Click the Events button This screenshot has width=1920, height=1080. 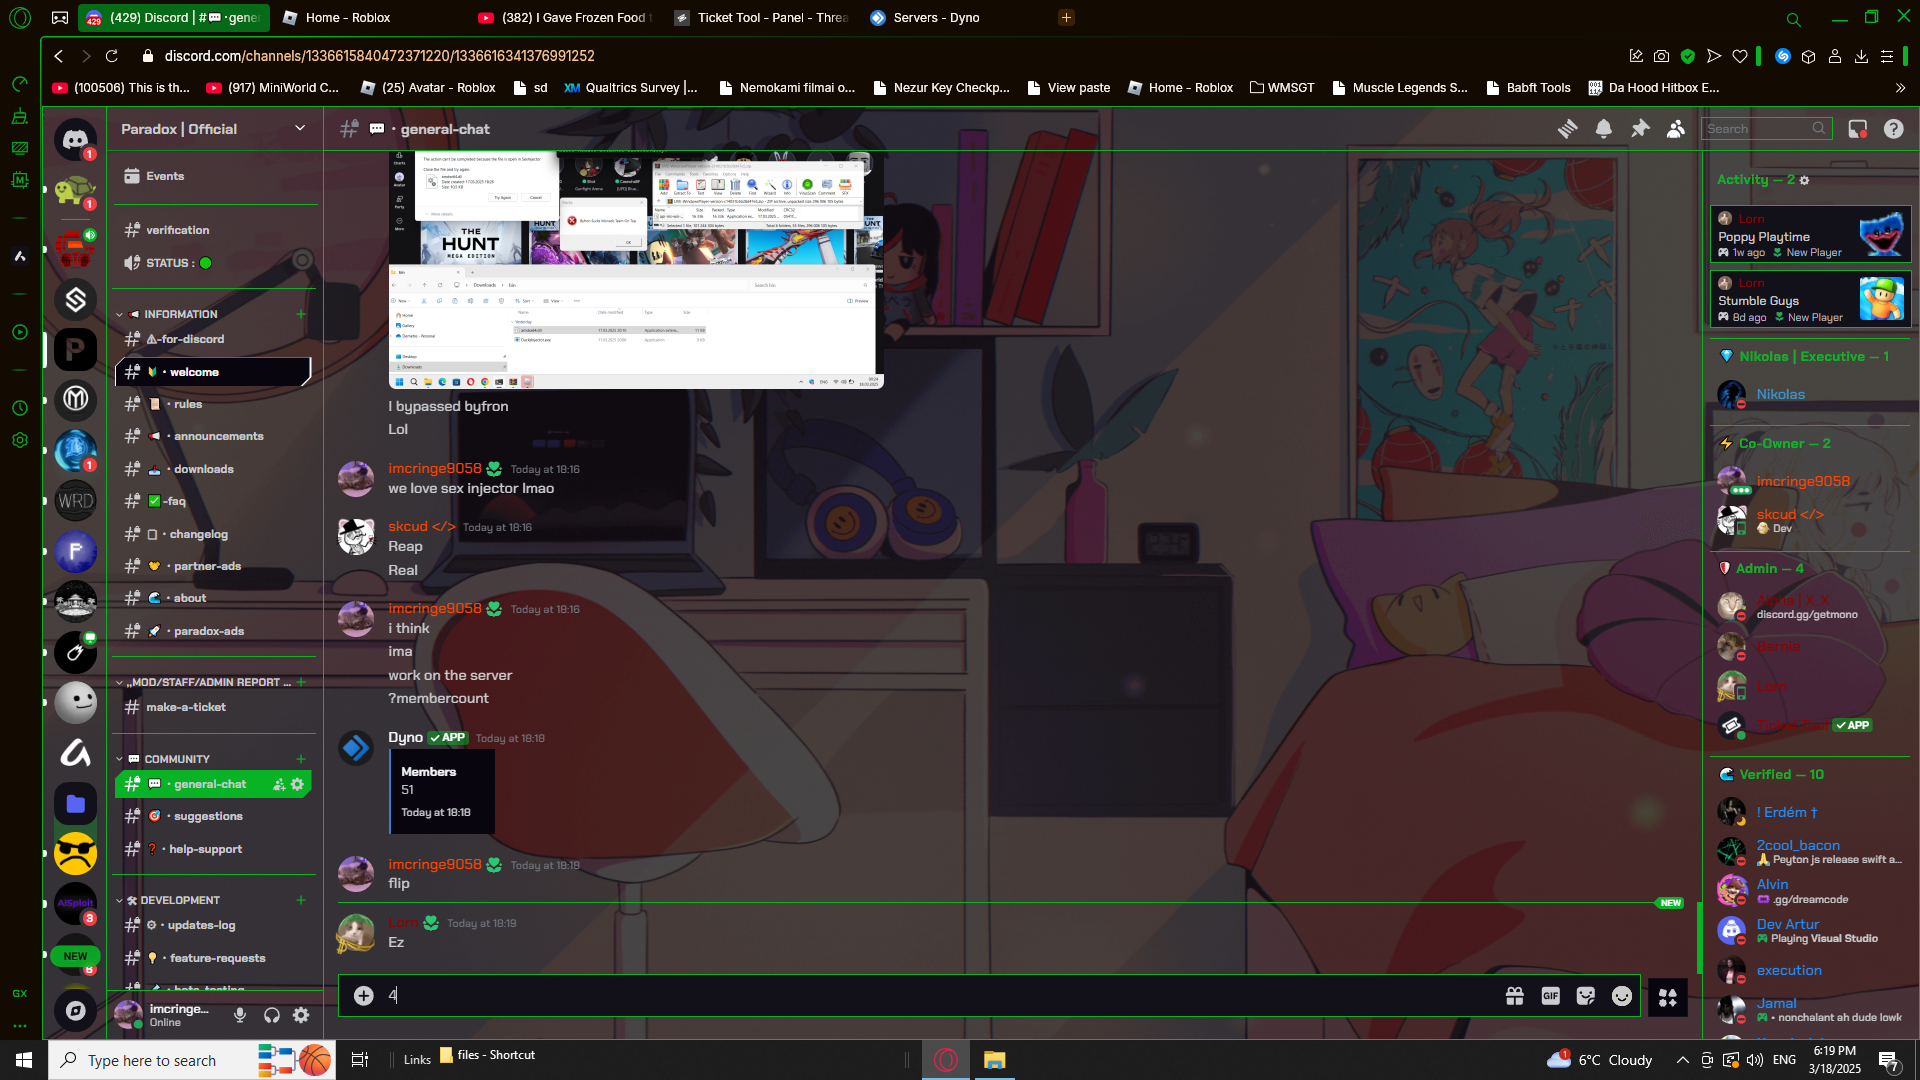click(165, 176)
